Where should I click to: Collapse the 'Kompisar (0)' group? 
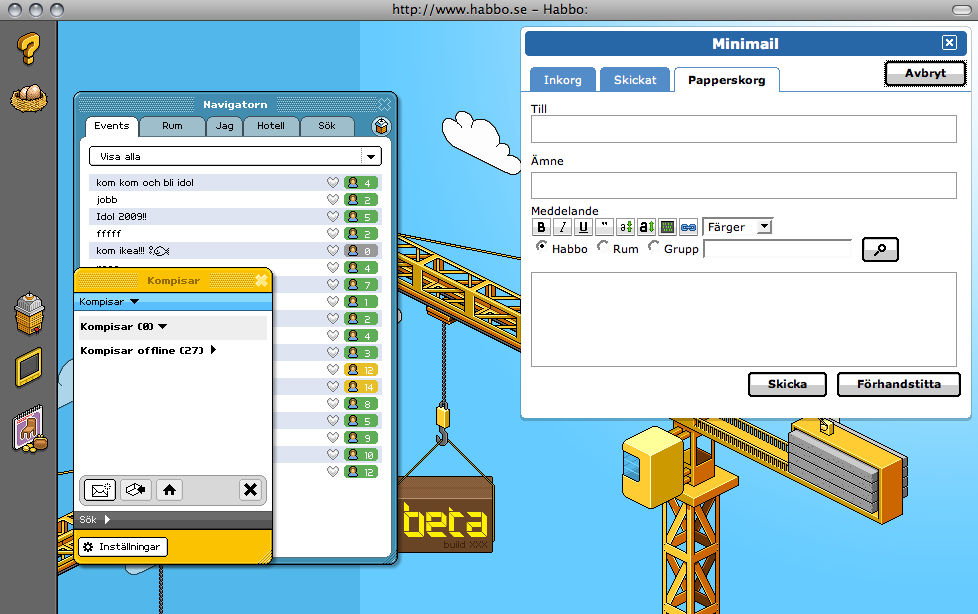[x=123, y=326]
